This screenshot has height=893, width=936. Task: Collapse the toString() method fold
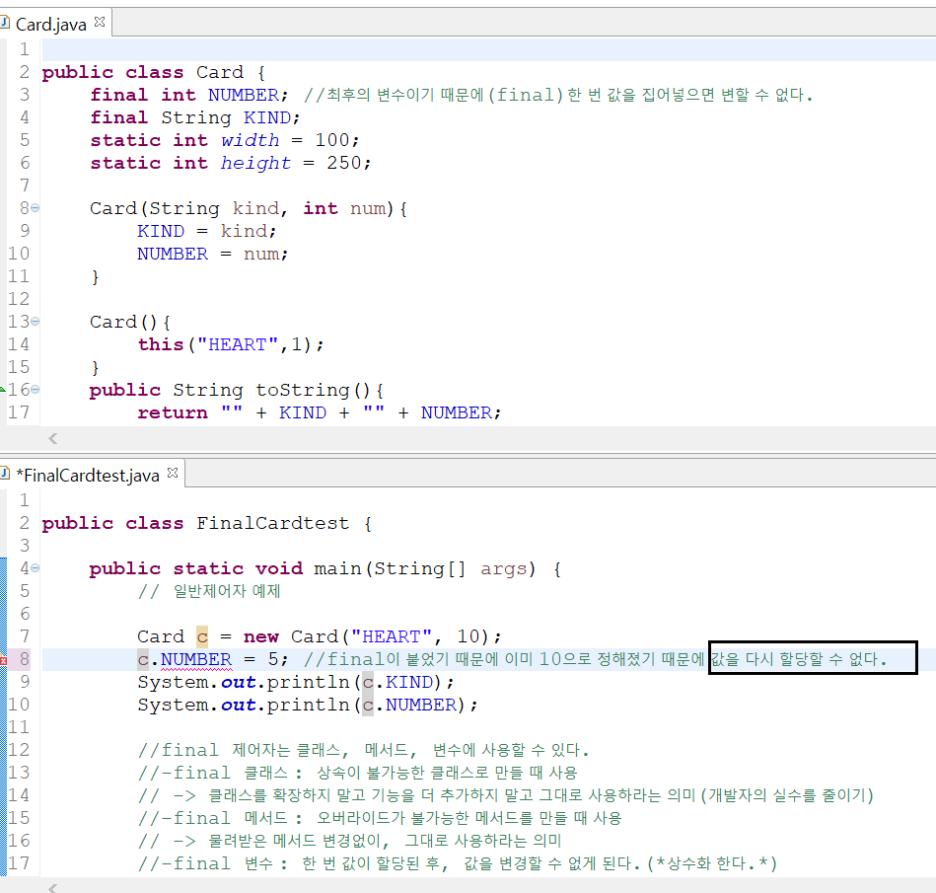click(x=35, y=389)
